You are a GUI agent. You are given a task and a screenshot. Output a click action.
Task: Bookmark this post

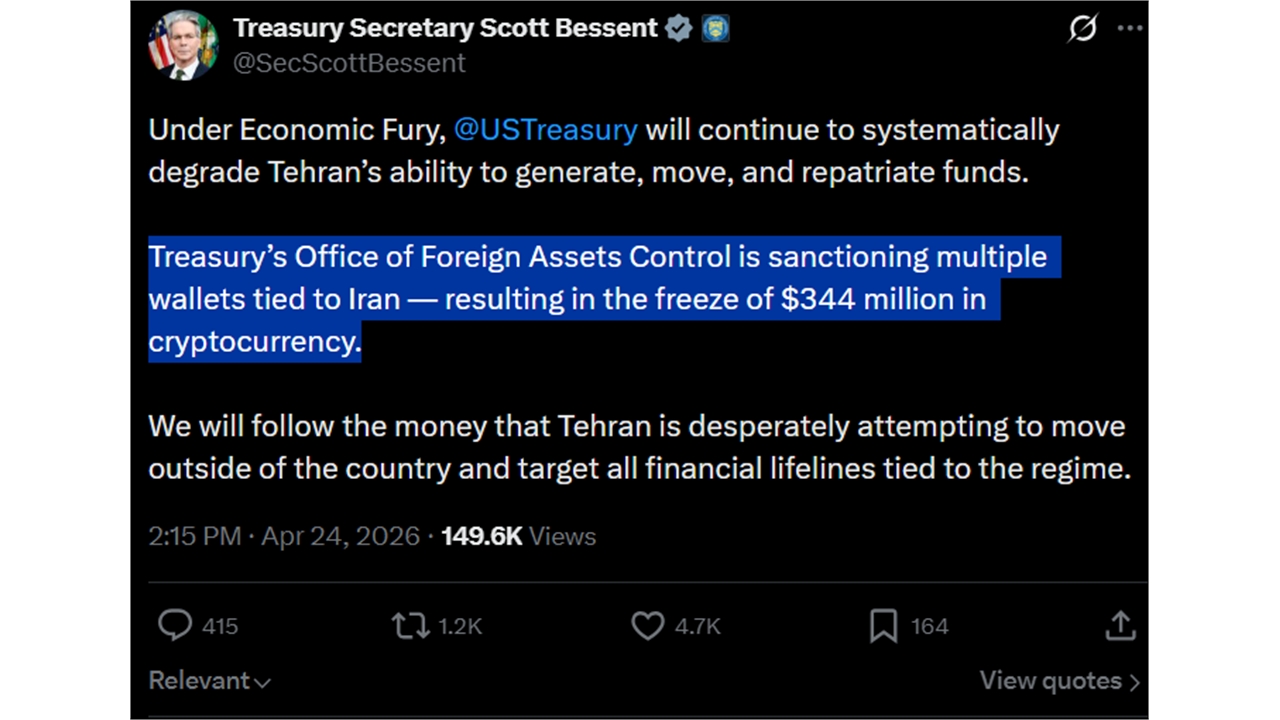[x=883, y=626]
